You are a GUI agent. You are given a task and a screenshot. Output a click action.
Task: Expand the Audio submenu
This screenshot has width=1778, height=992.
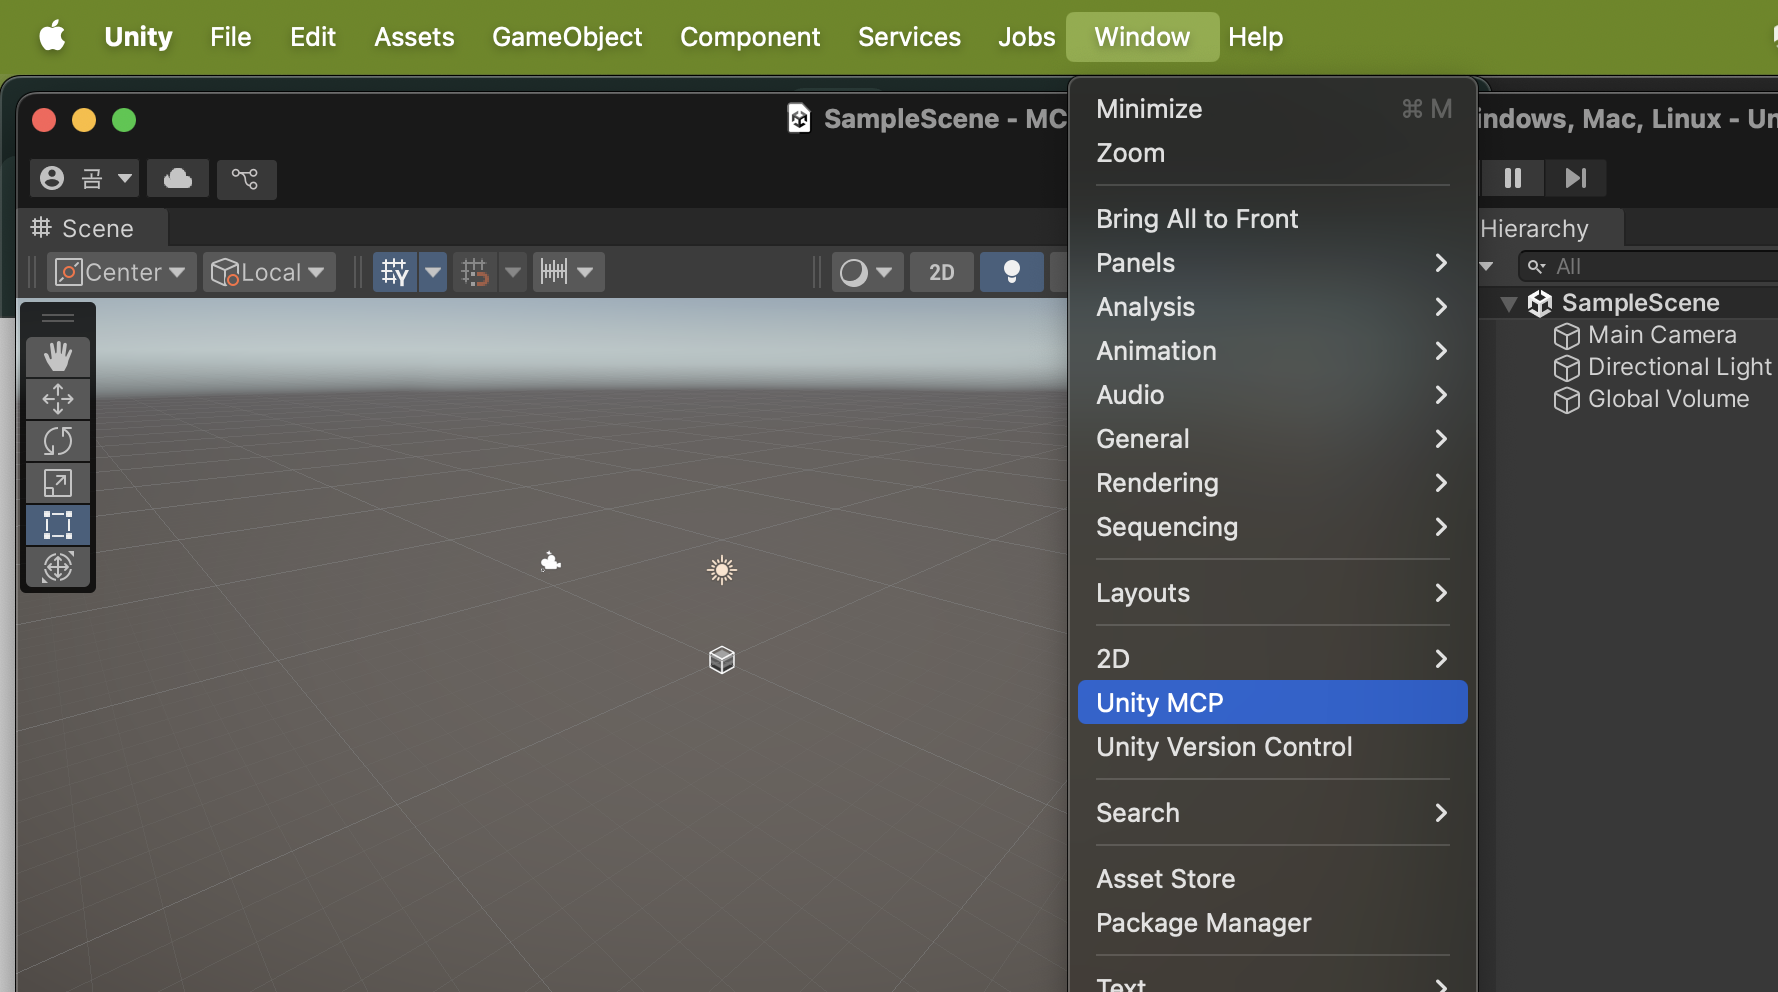coord(1273,395)
